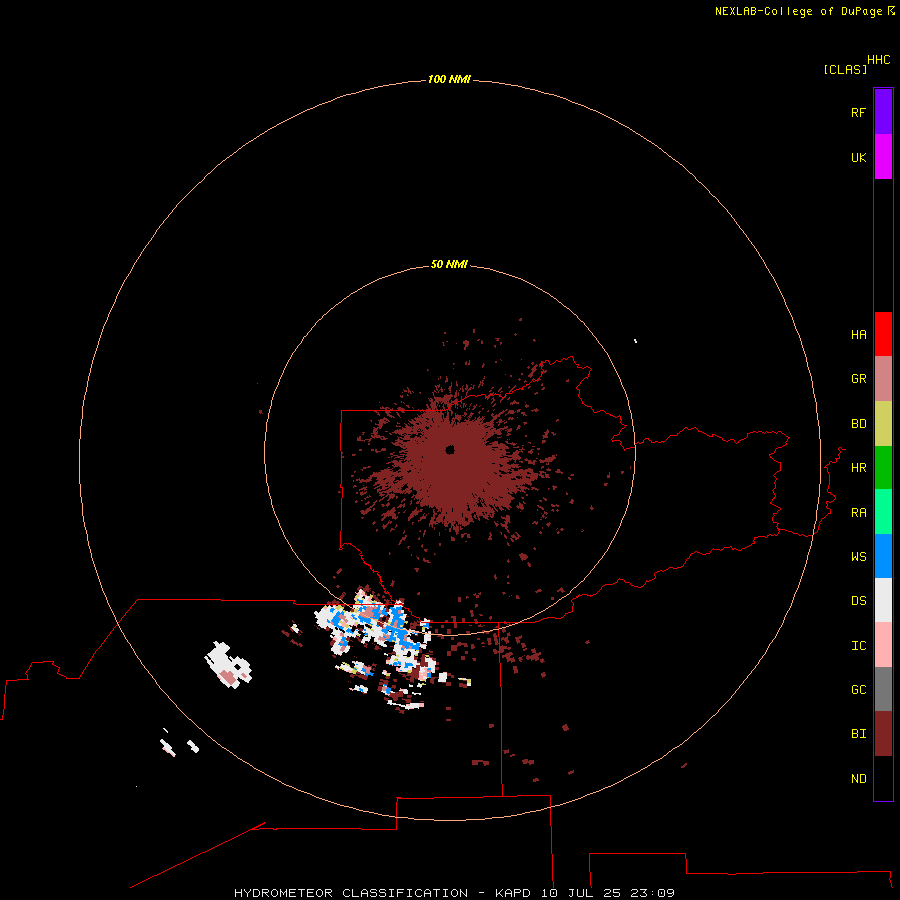Pick the DS white legend swatch
The image size is (900, 900).
[883, 600]
